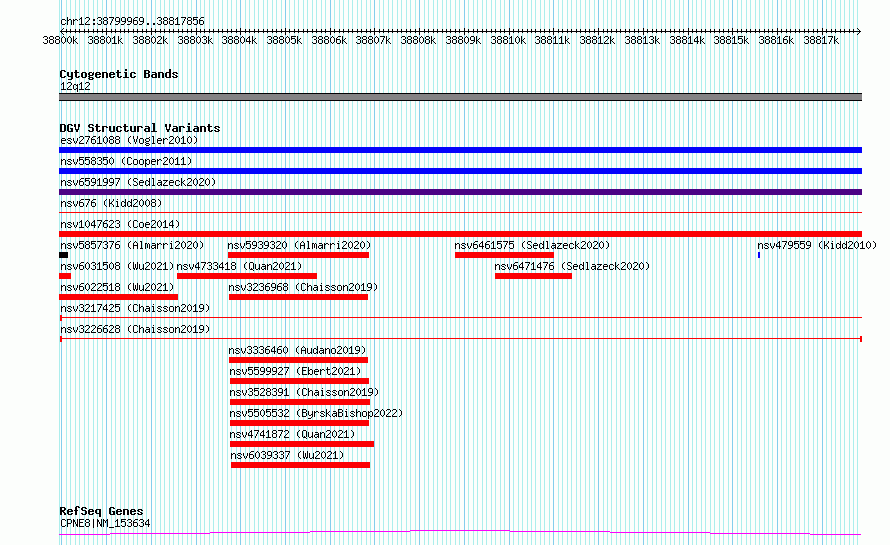Viewport: 890px width, 545px height.
Task: Select the blue esv2761088 variant bar
Action: [460, 150]
